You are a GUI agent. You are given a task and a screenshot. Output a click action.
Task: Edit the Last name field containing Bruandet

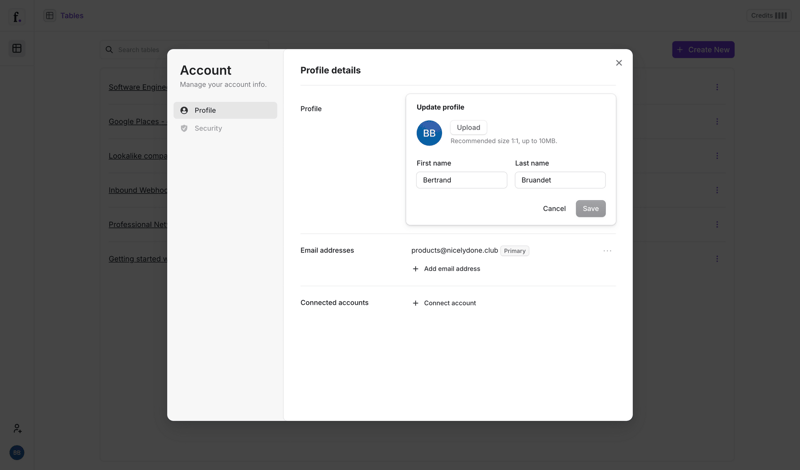point(560,180)
